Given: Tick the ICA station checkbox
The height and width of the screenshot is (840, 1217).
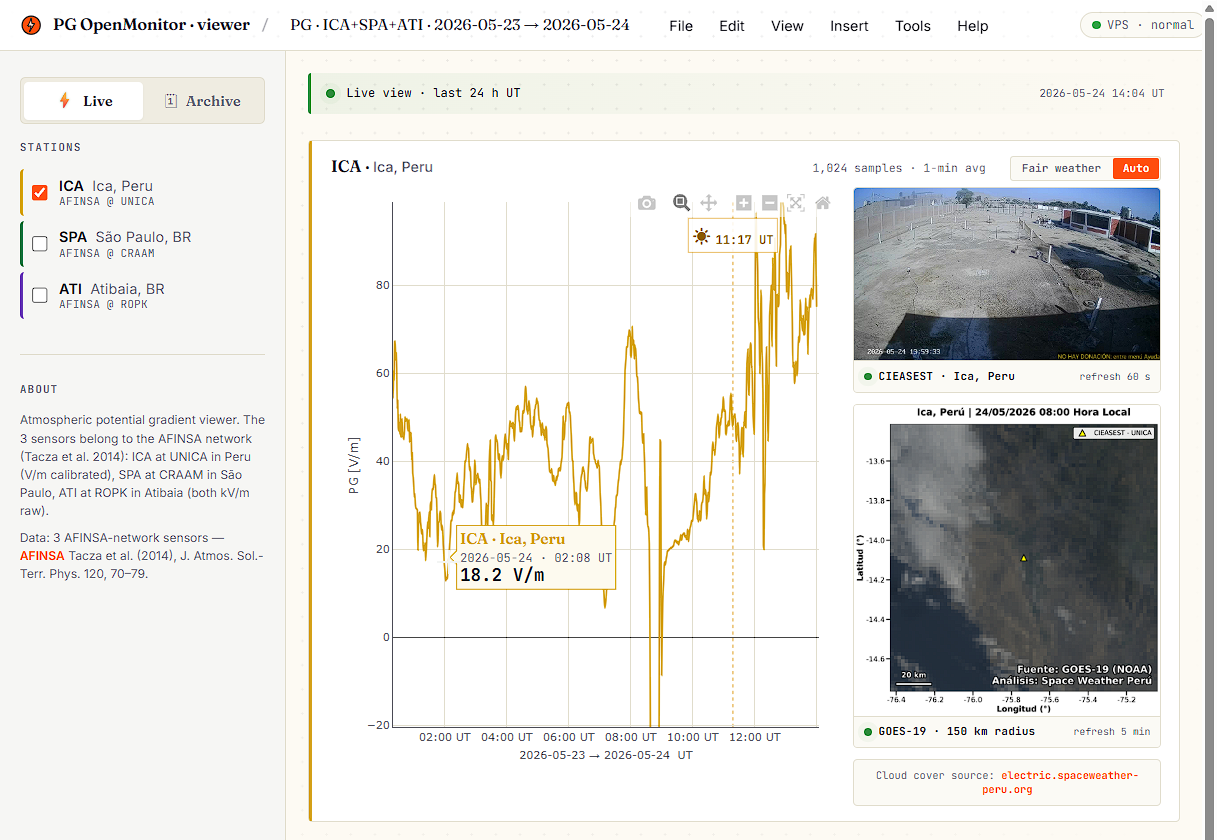Looking at the screenshot, I should tap(40, 192).
